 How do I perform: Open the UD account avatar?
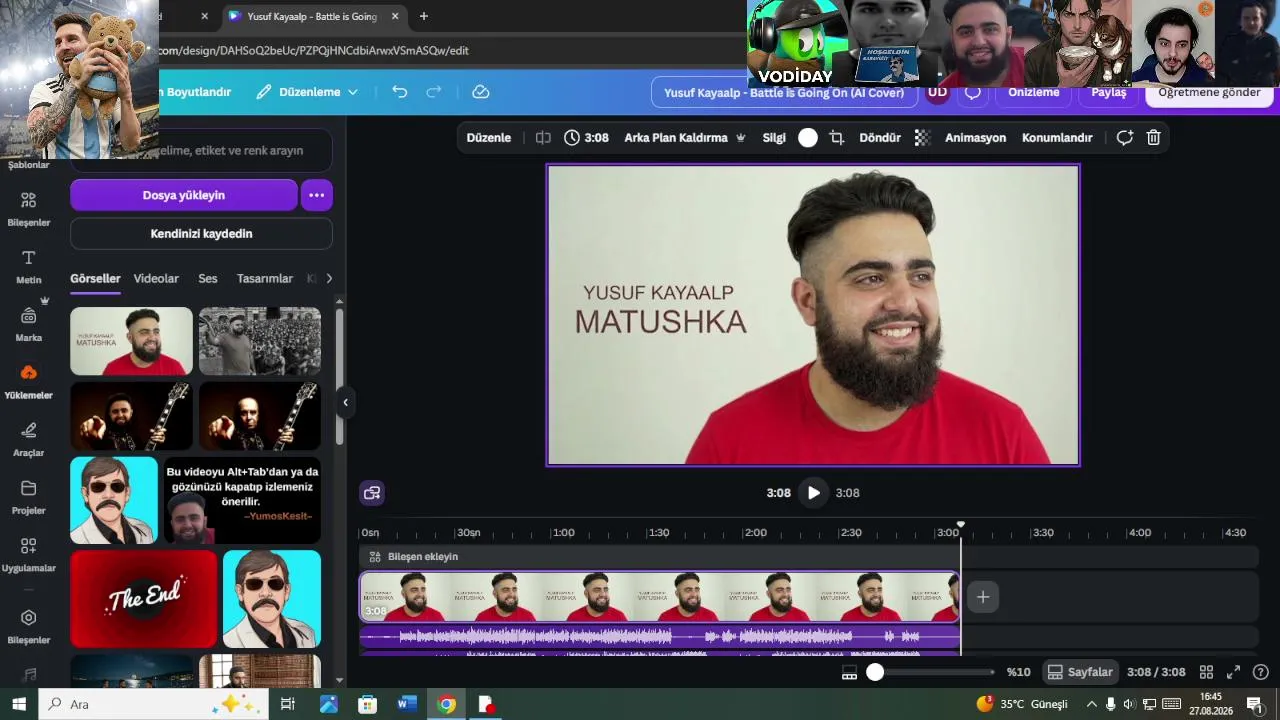(937, 93)
